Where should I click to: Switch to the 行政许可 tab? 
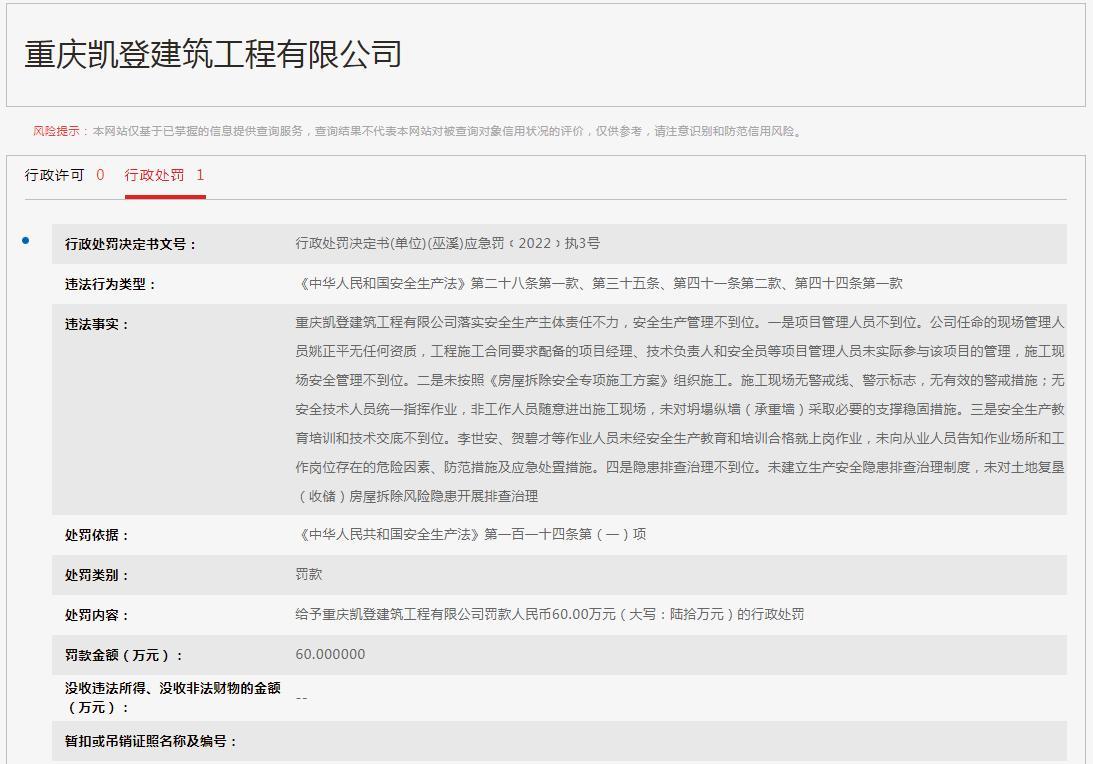(x=54, y=175)
